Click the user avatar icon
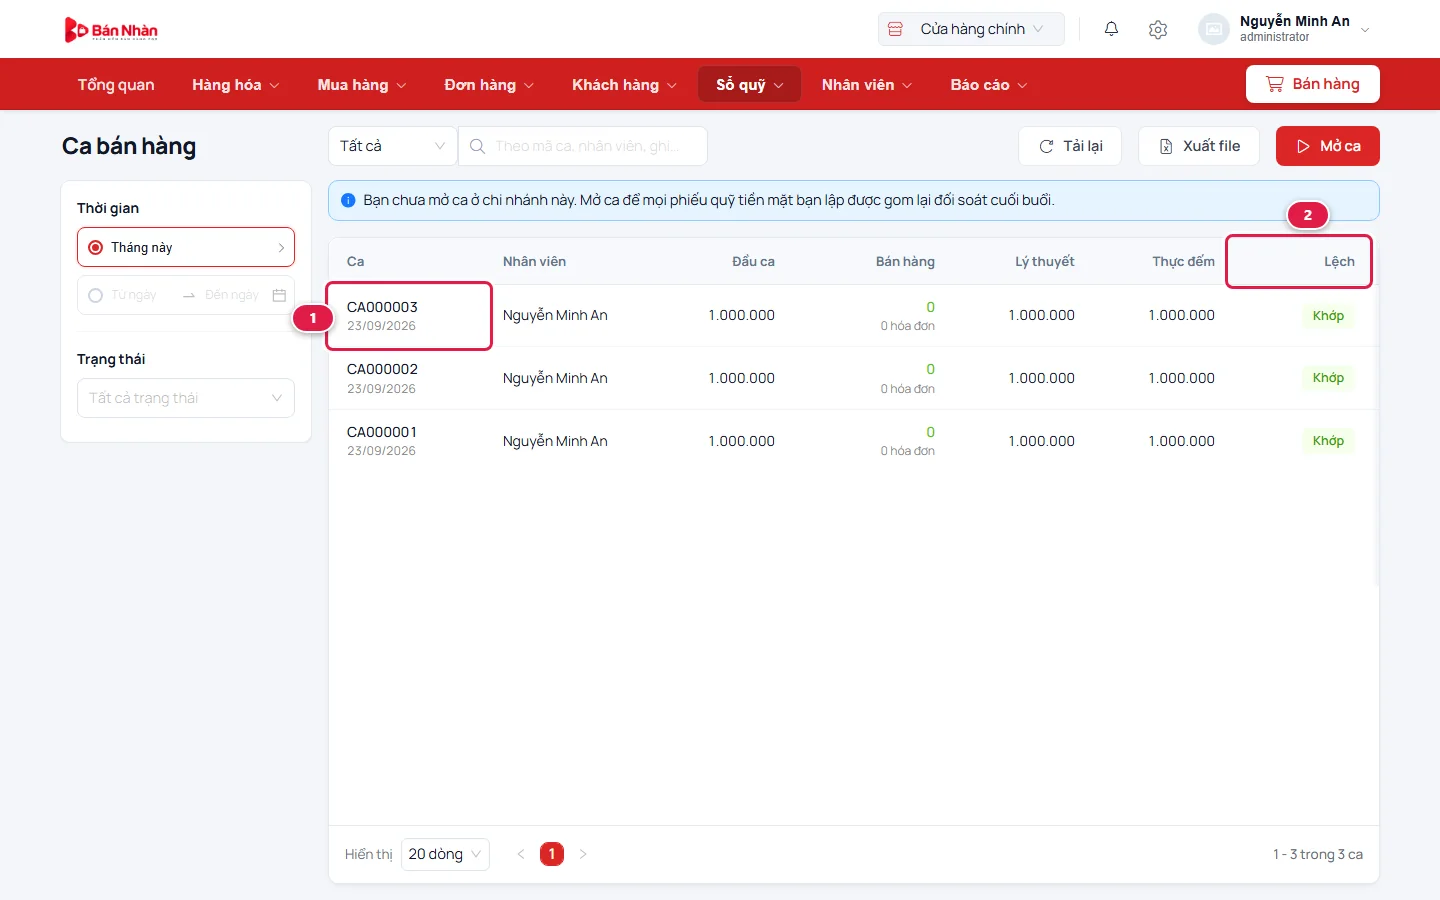The image size is (1440, 900). point(1213,29)
